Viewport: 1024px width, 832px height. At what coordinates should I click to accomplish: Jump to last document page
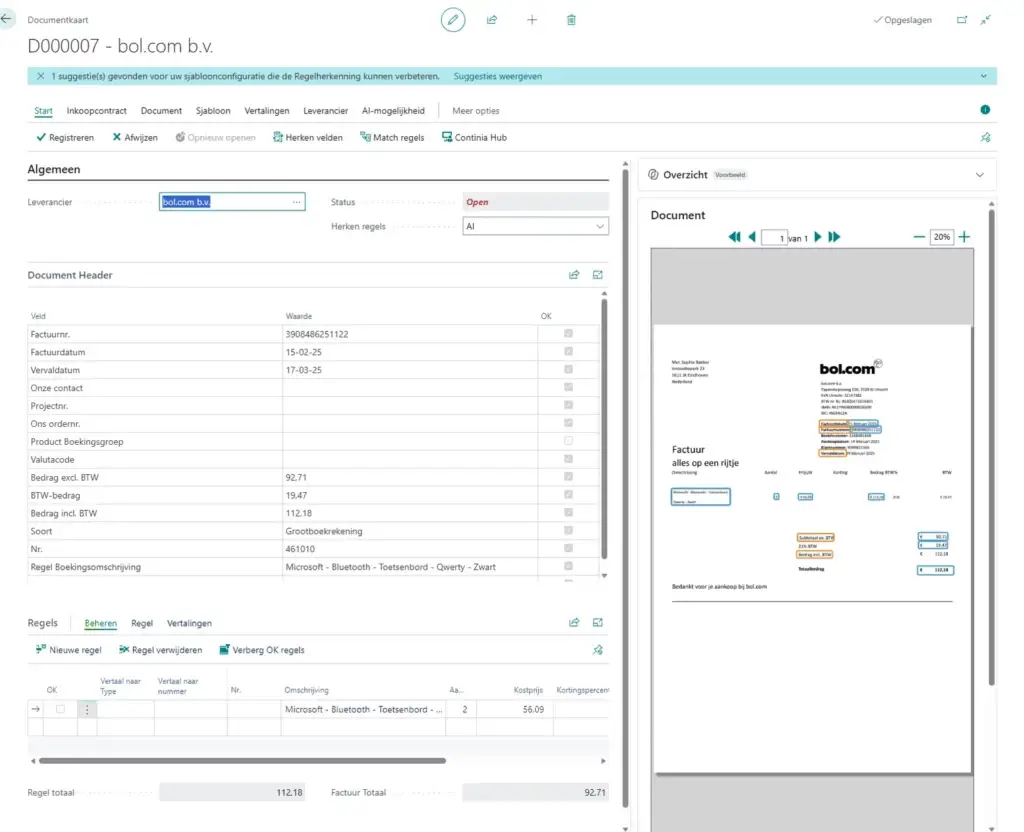(834, 236)
